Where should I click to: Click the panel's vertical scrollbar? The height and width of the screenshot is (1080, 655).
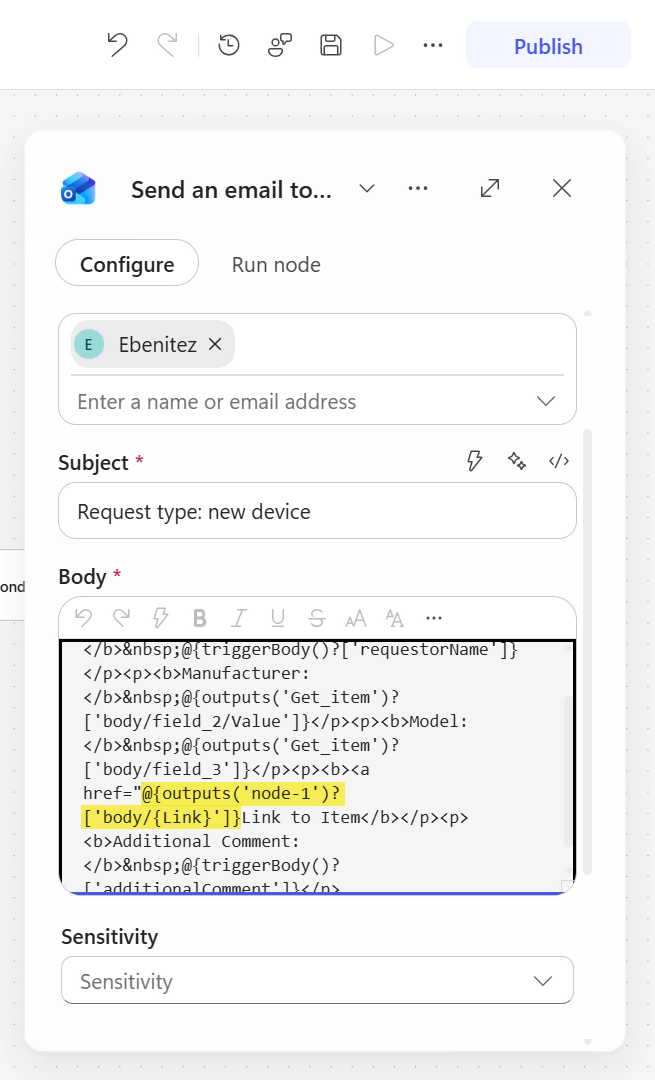(588, 652)
